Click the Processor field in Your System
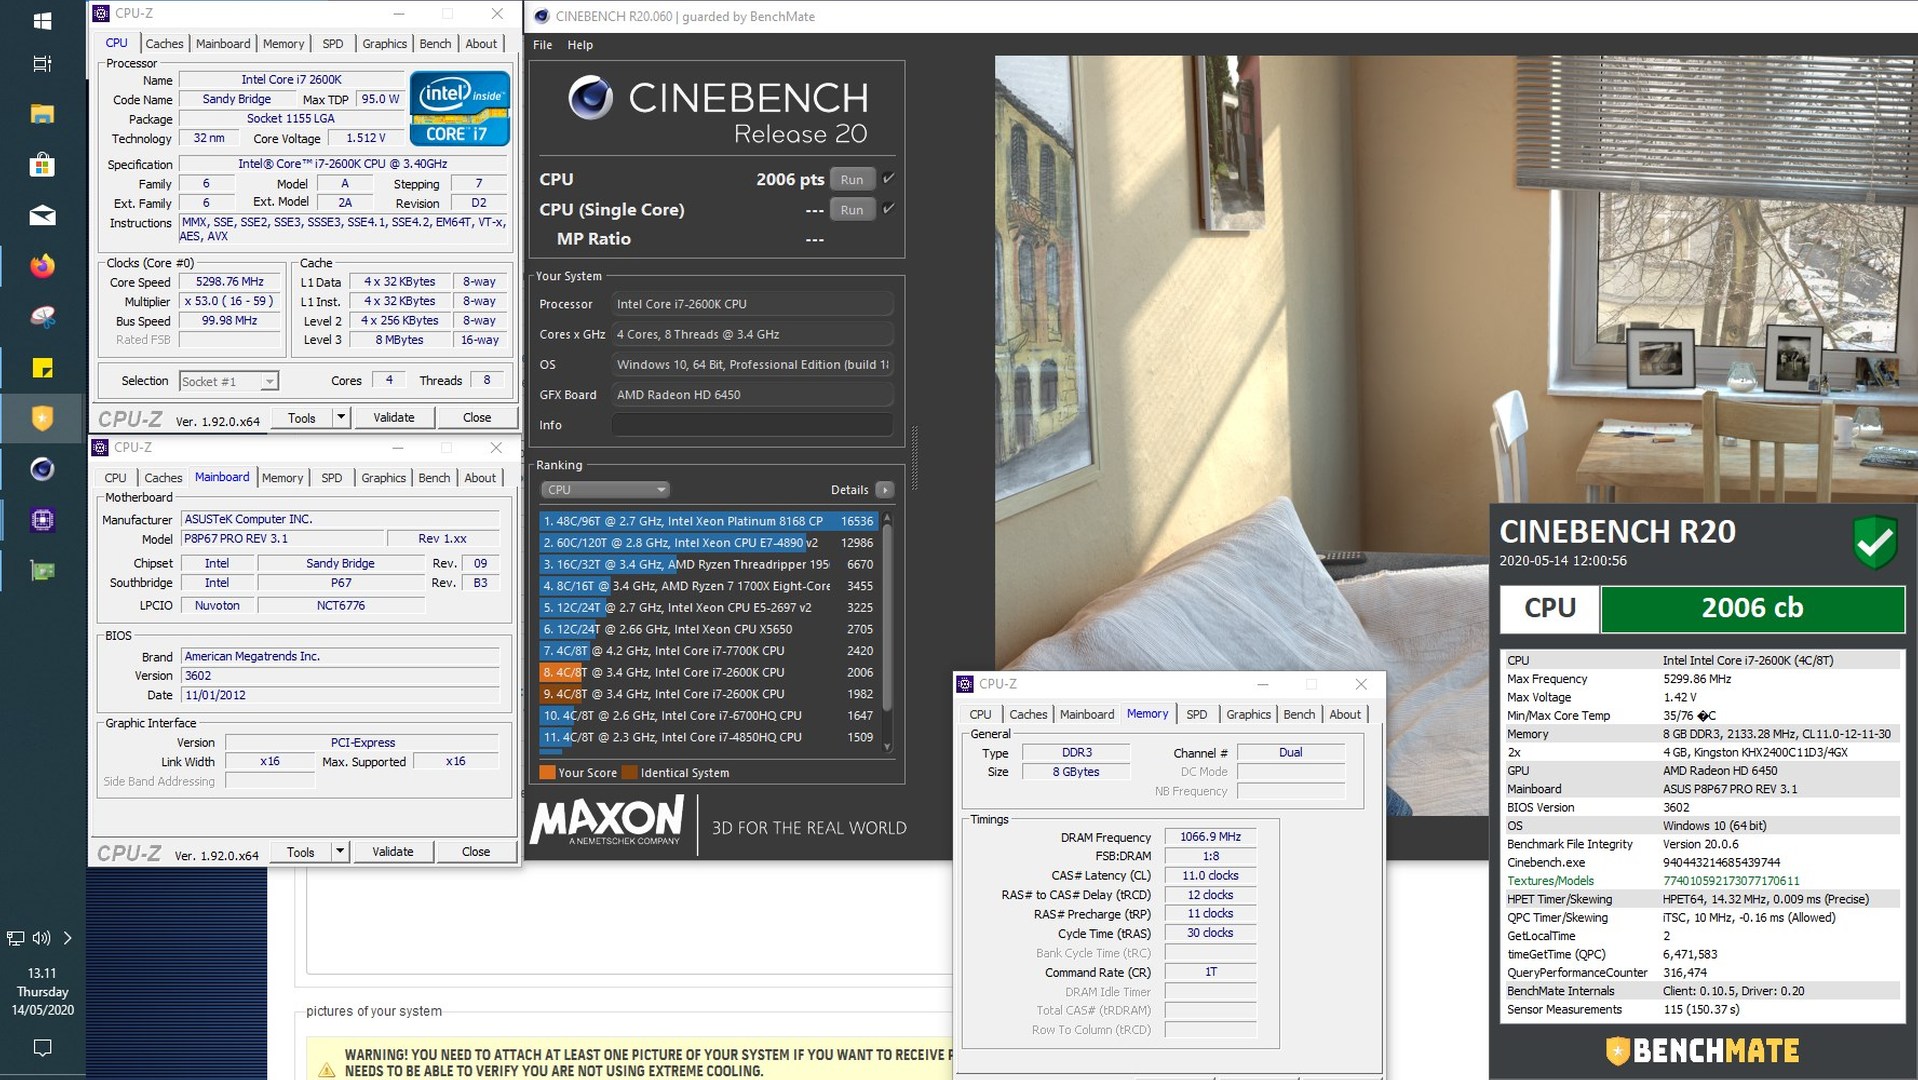1918x1080 pixels. click(752, 304)
